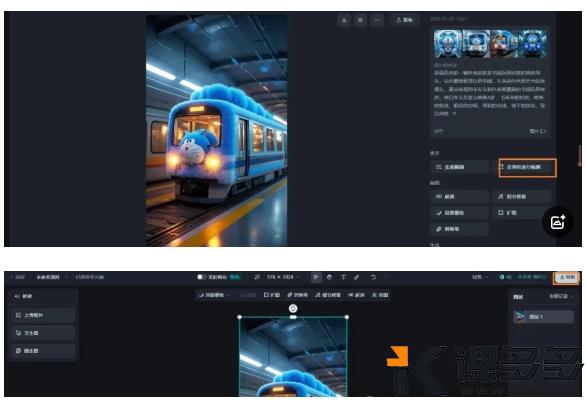Image resolution: width=586 pixels, height=403 pixels.
Task: Select the brush tool
Action: (x=357, y=277)
